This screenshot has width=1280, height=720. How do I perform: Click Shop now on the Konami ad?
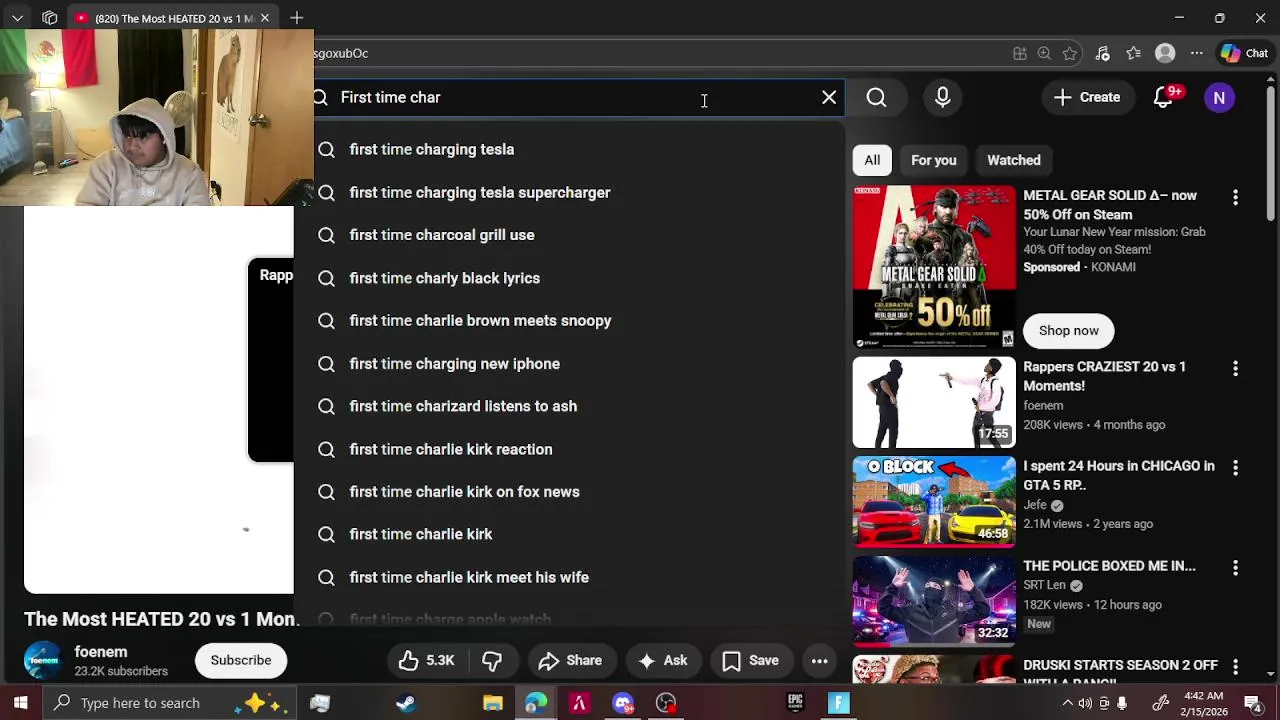[1068, 330]
